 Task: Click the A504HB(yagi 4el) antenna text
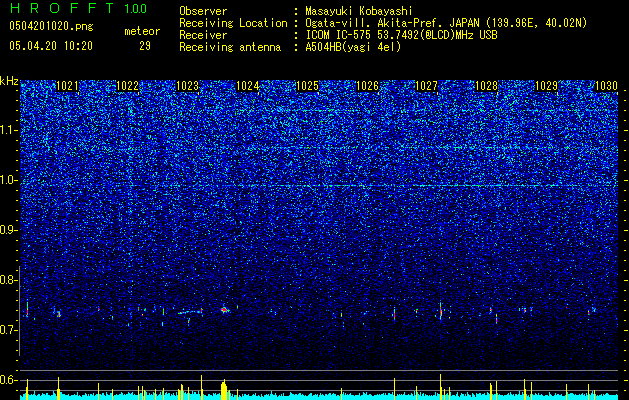click(353, 47)
